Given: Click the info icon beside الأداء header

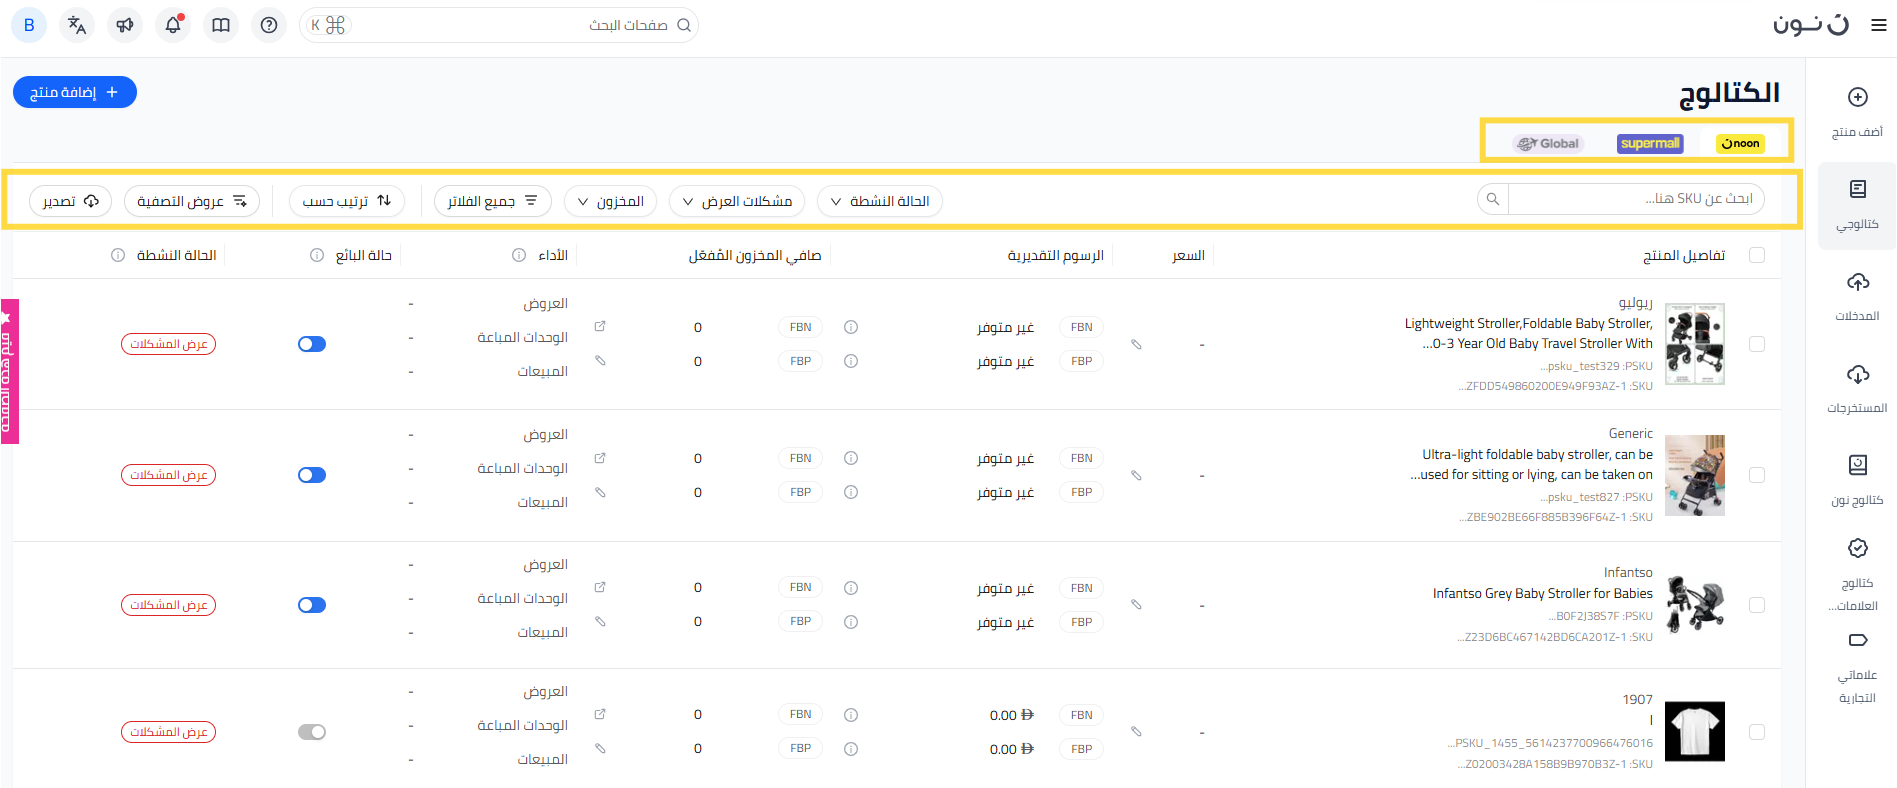Looking at the screenshot, I should pos(519,255).
